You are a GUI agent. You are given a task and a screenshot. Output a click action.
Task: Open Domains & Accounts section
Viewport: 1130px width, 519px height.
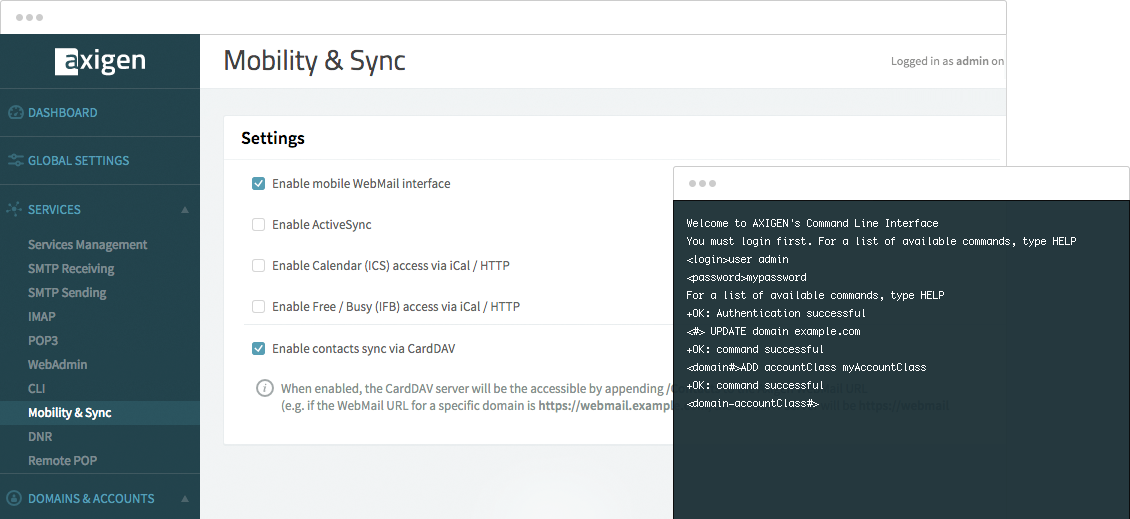point(91,499)
